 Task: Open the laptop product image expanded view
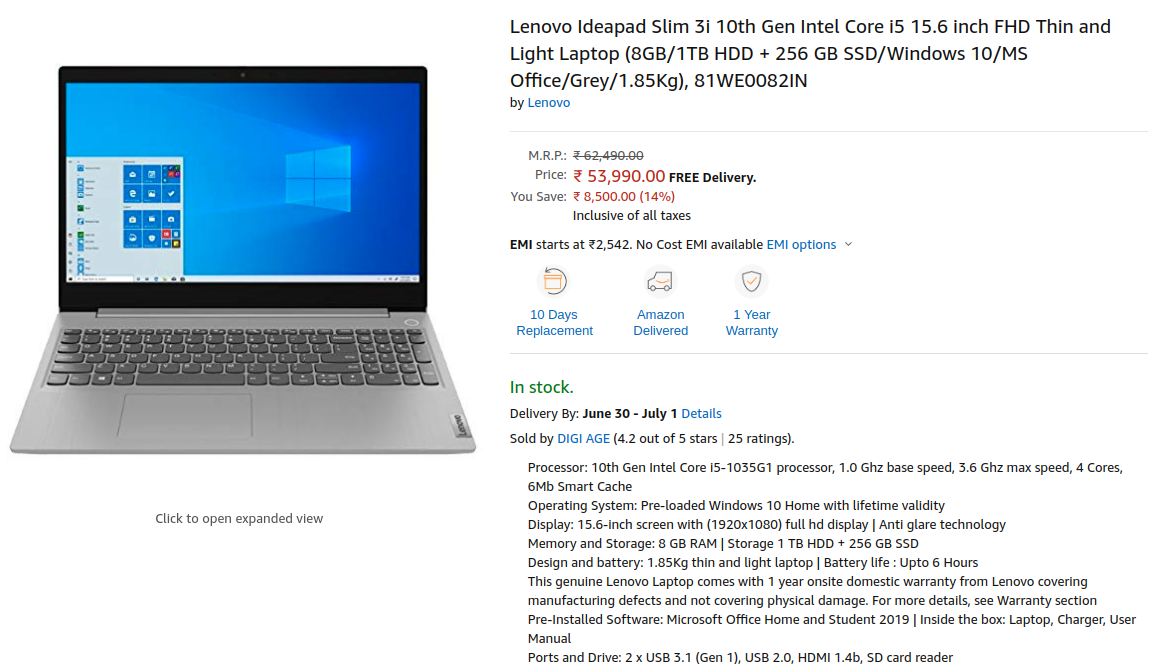click(242, 259)
